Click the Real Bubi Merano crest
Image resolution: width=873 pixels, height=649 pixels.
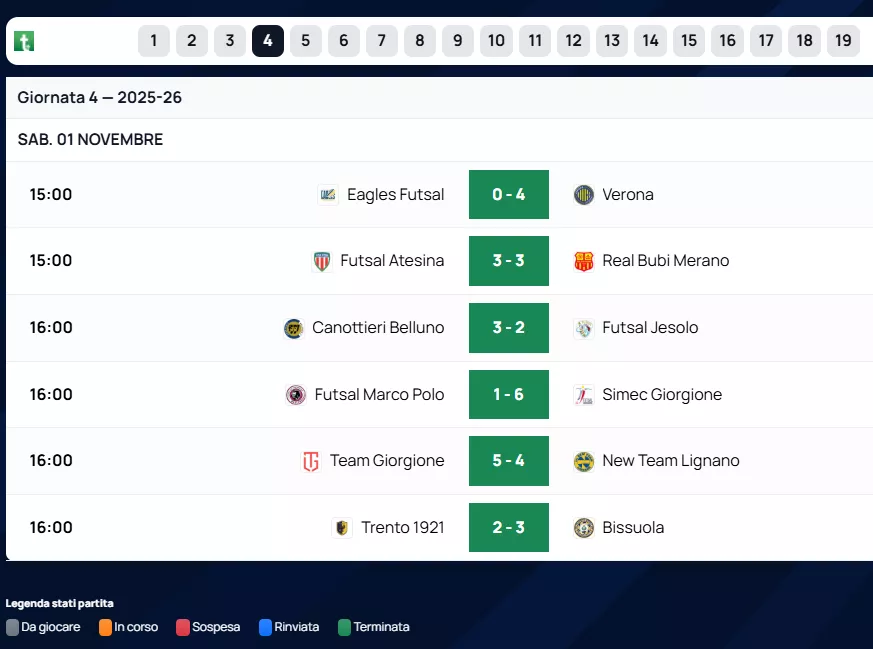click(x=584, y=261)
